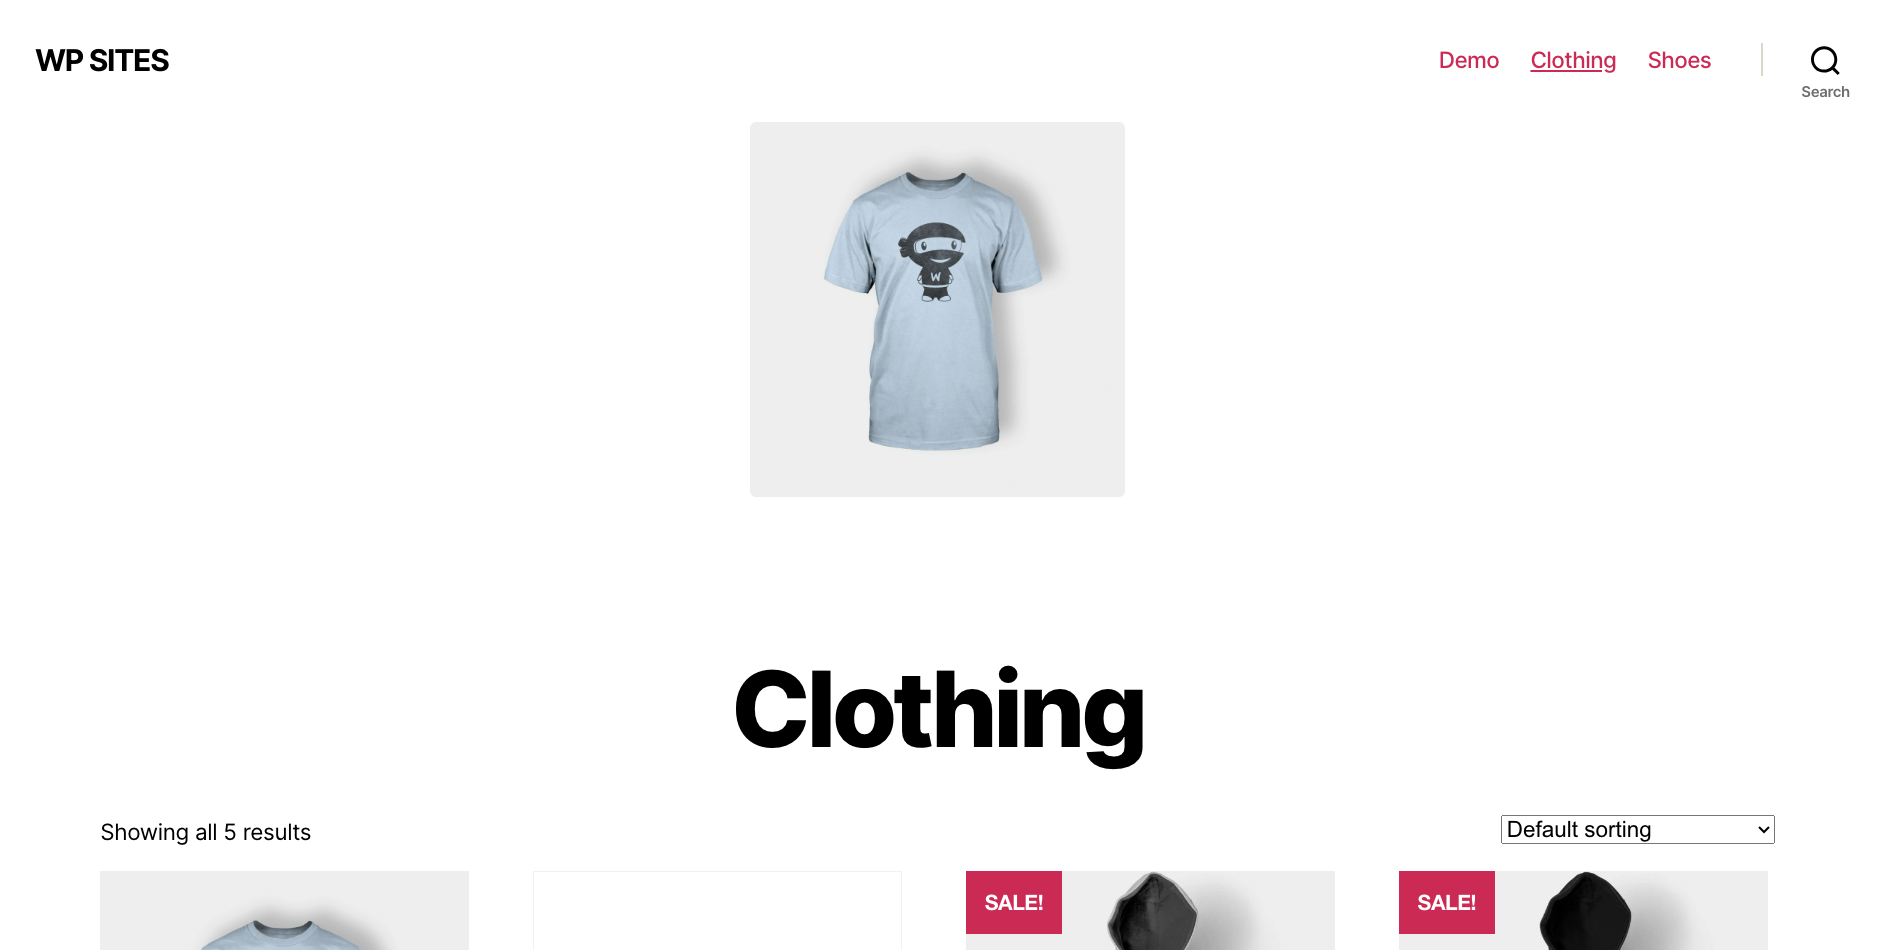This screenshot has width=1885, height=950.
Task: Click the Clothing page heading
Action: pos(939,712)
